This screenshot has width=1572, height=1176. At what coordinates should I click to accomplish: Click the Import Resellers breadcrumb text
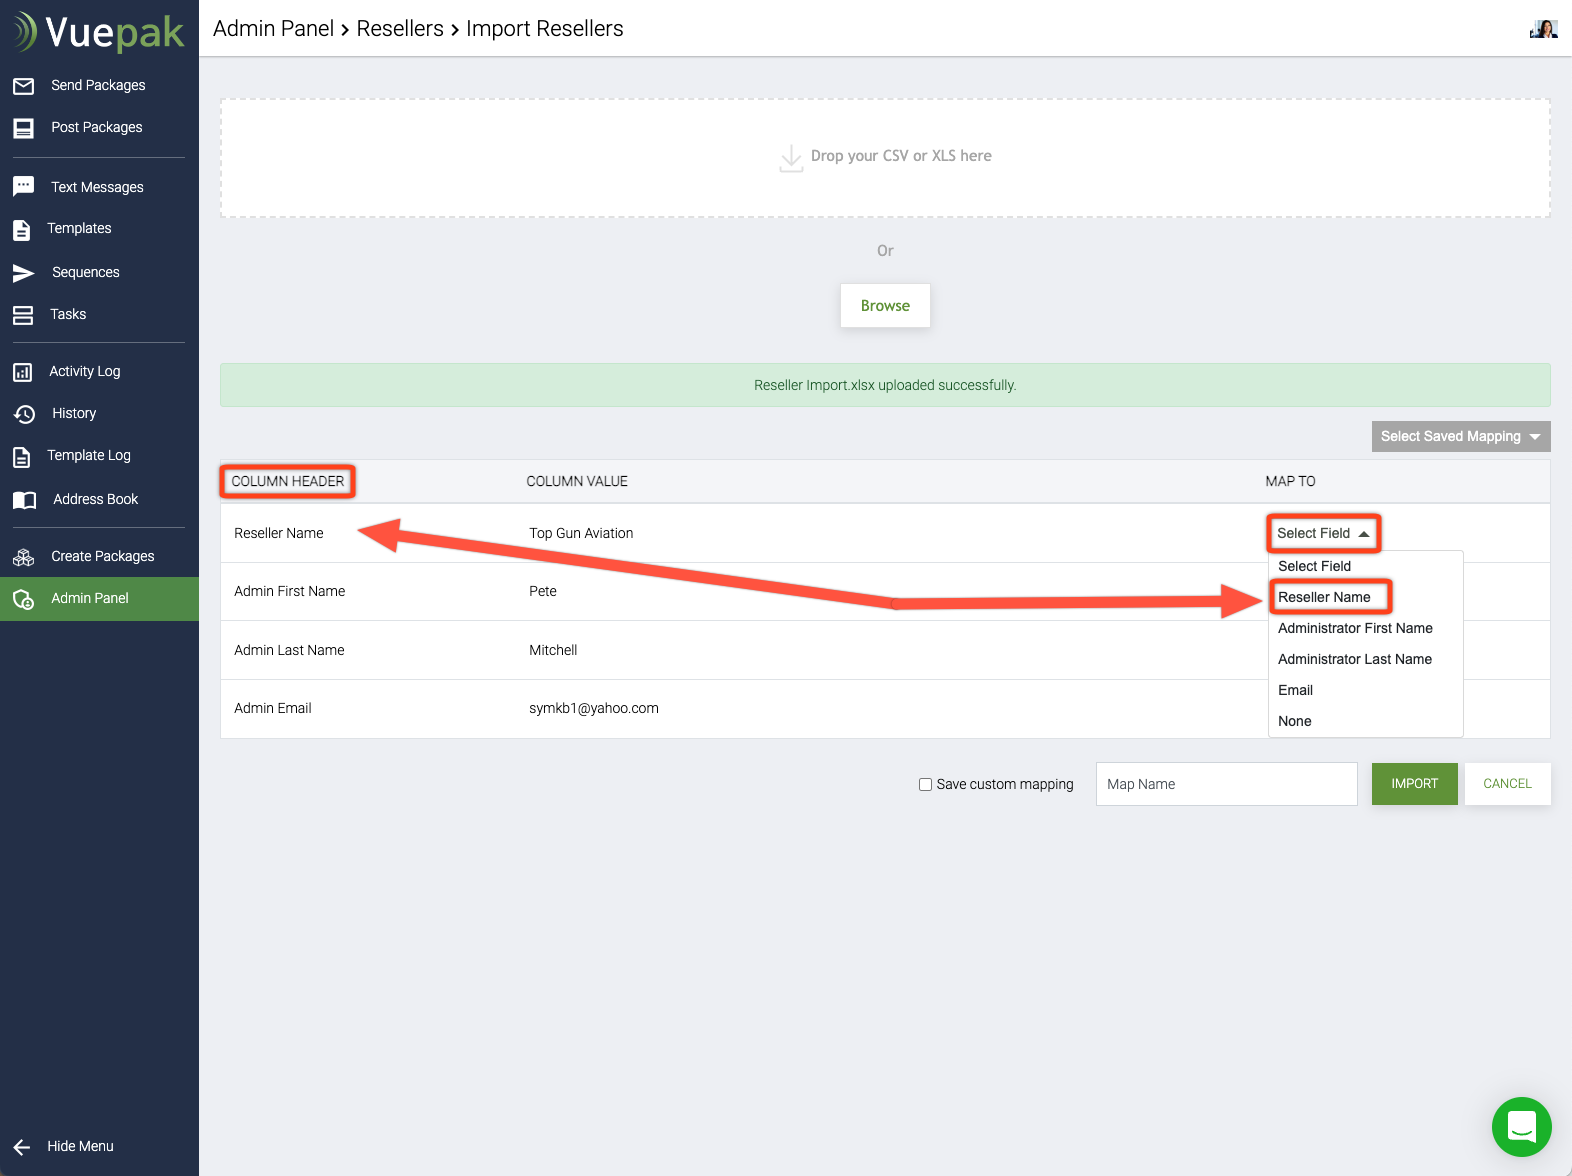tap(545, 29)
